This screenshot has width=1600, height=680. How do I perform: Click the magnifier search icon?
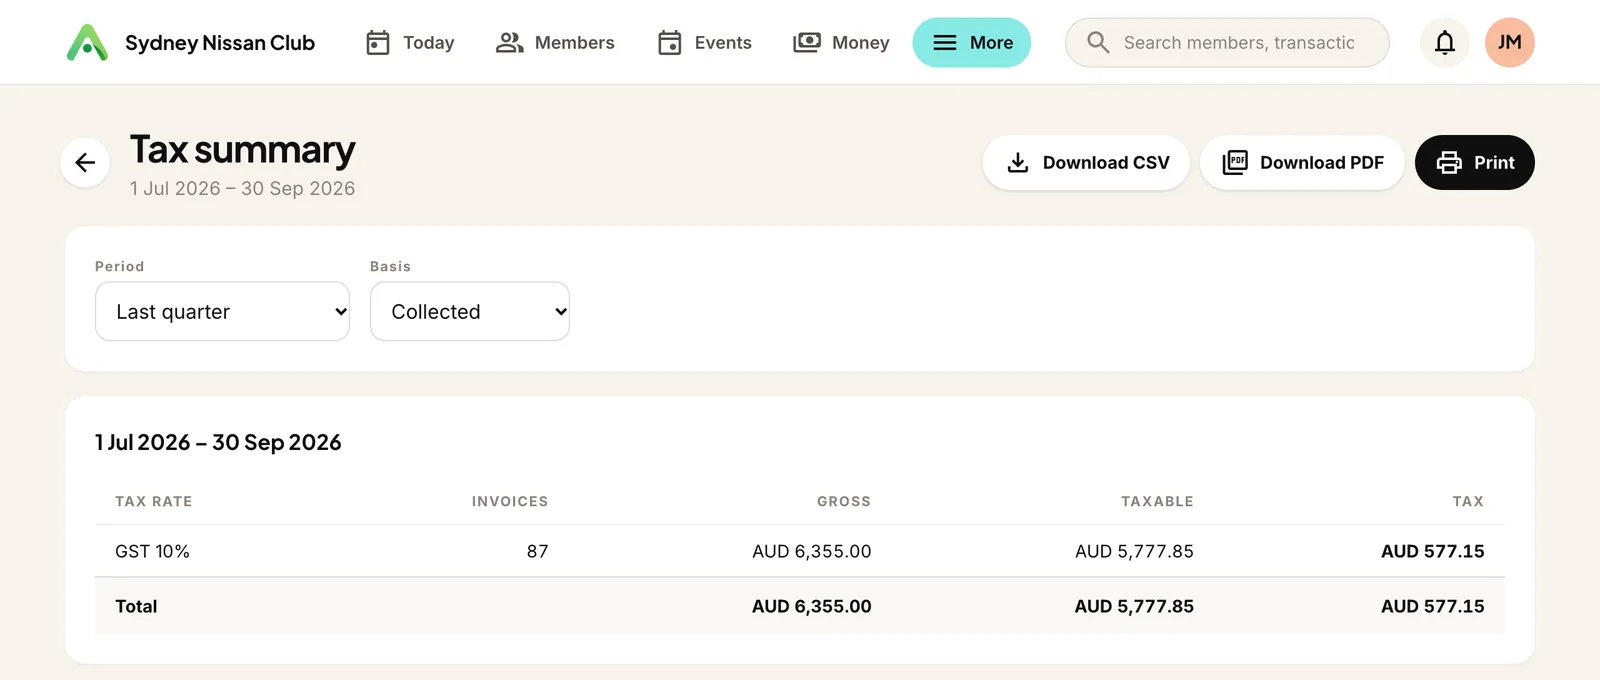pos(1098,42)
